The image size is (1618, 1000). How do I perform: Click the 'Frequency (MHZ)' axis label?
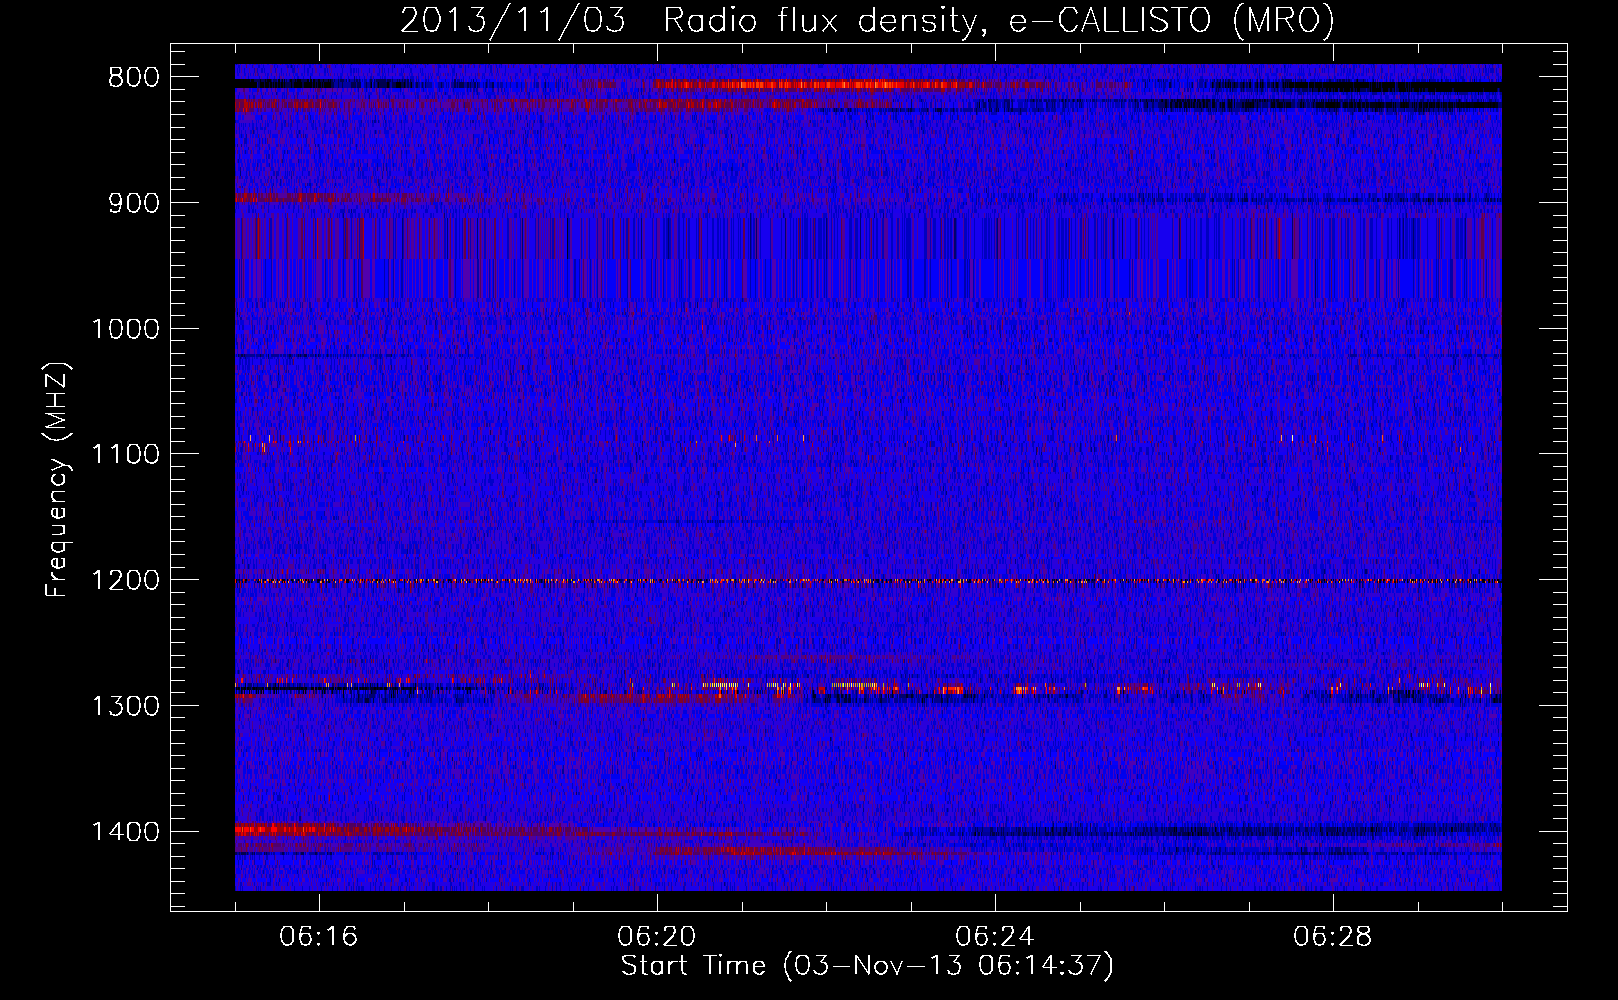(57, 479)
